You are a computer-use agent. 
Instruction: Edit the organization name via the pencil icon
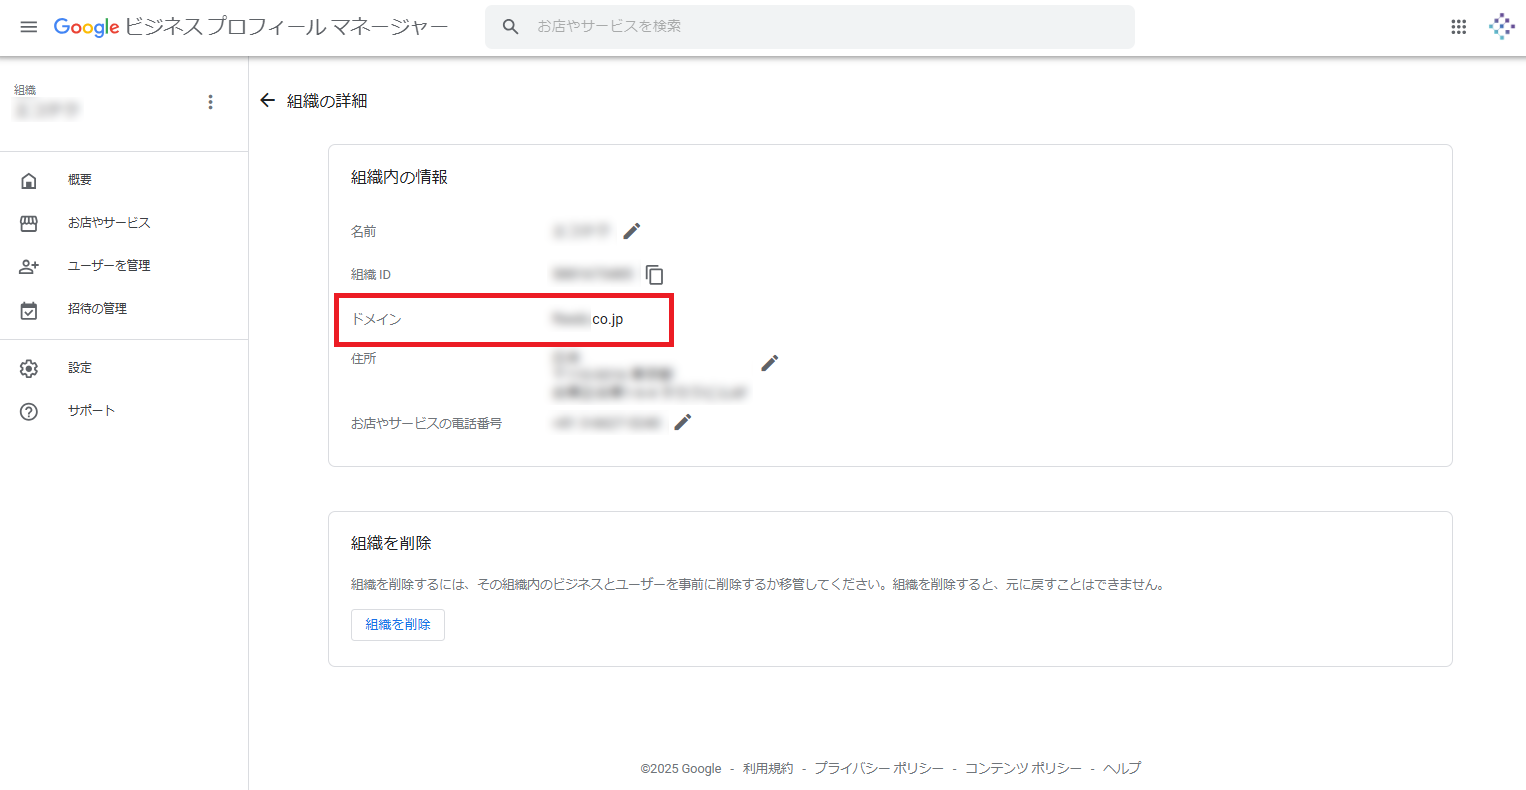(632, 231)
